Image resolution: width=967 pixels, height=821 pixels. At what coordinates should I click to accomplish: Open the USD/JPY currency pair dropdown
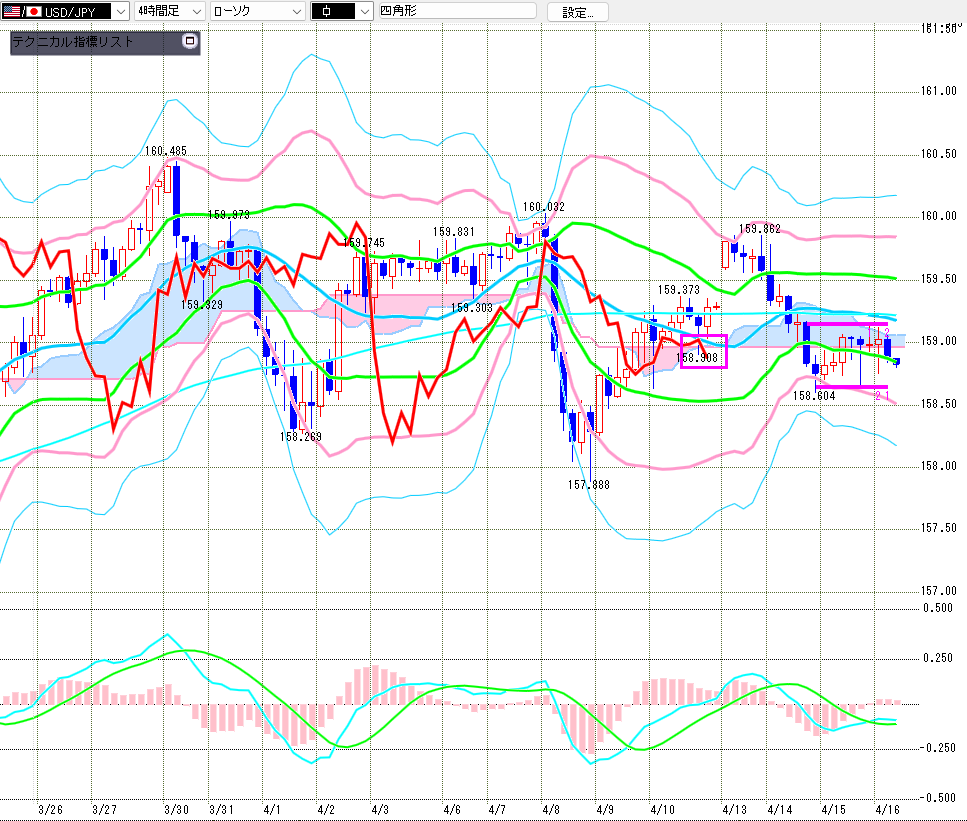(x=118, y=12)
